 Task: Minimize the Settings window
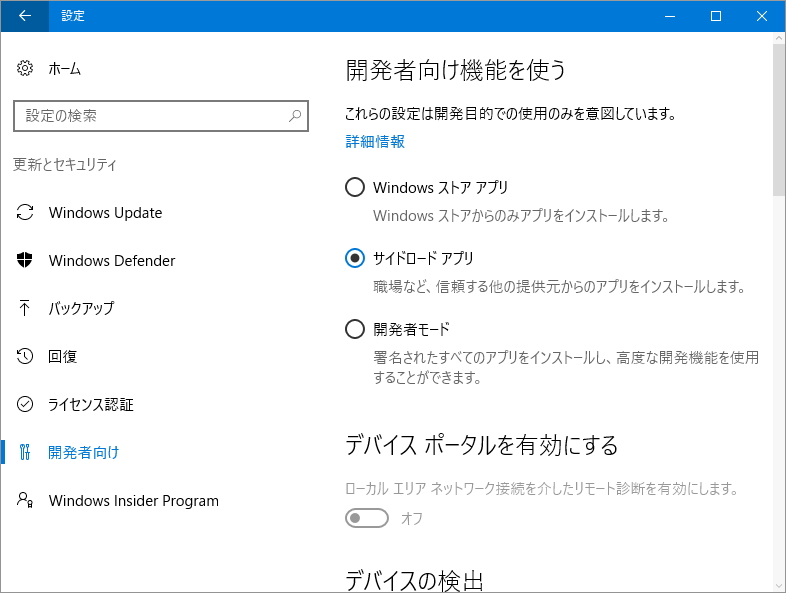(x=670, y=16)
